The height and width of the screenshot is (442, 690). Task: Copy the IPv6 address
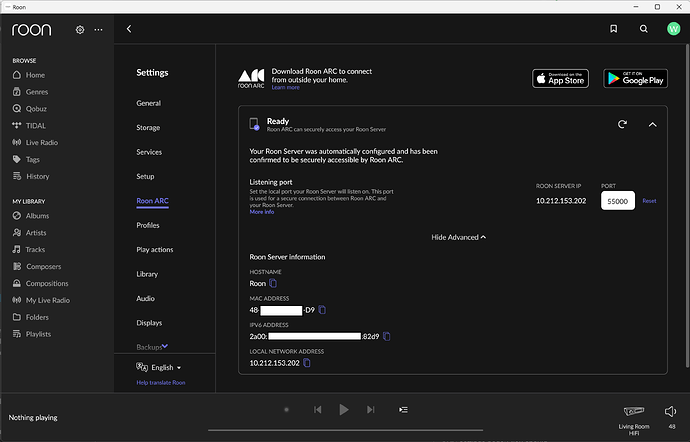pyautogui.click(x=387, y=336)
